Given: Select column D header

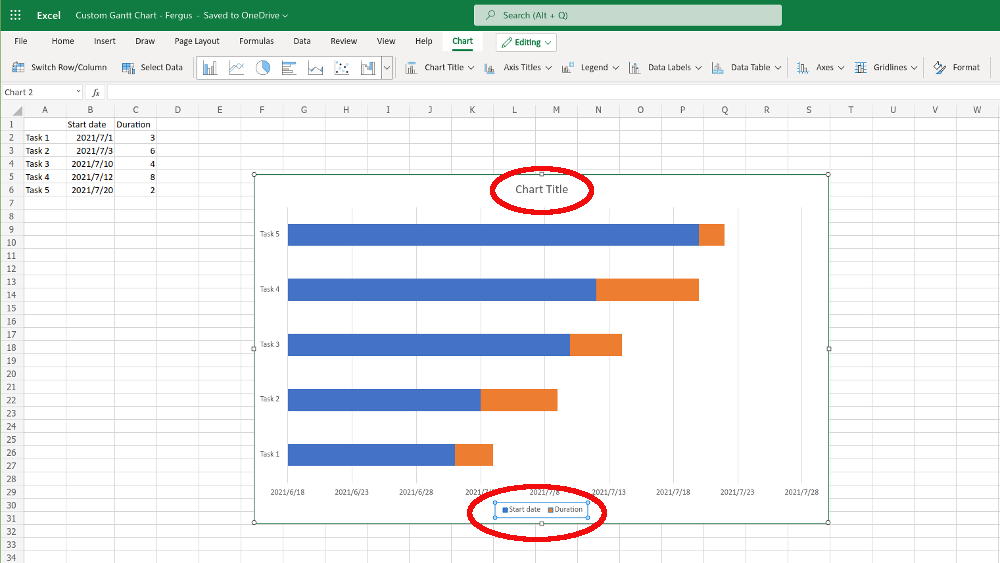Looking at the screenshot, I should [x=177, y=110].
